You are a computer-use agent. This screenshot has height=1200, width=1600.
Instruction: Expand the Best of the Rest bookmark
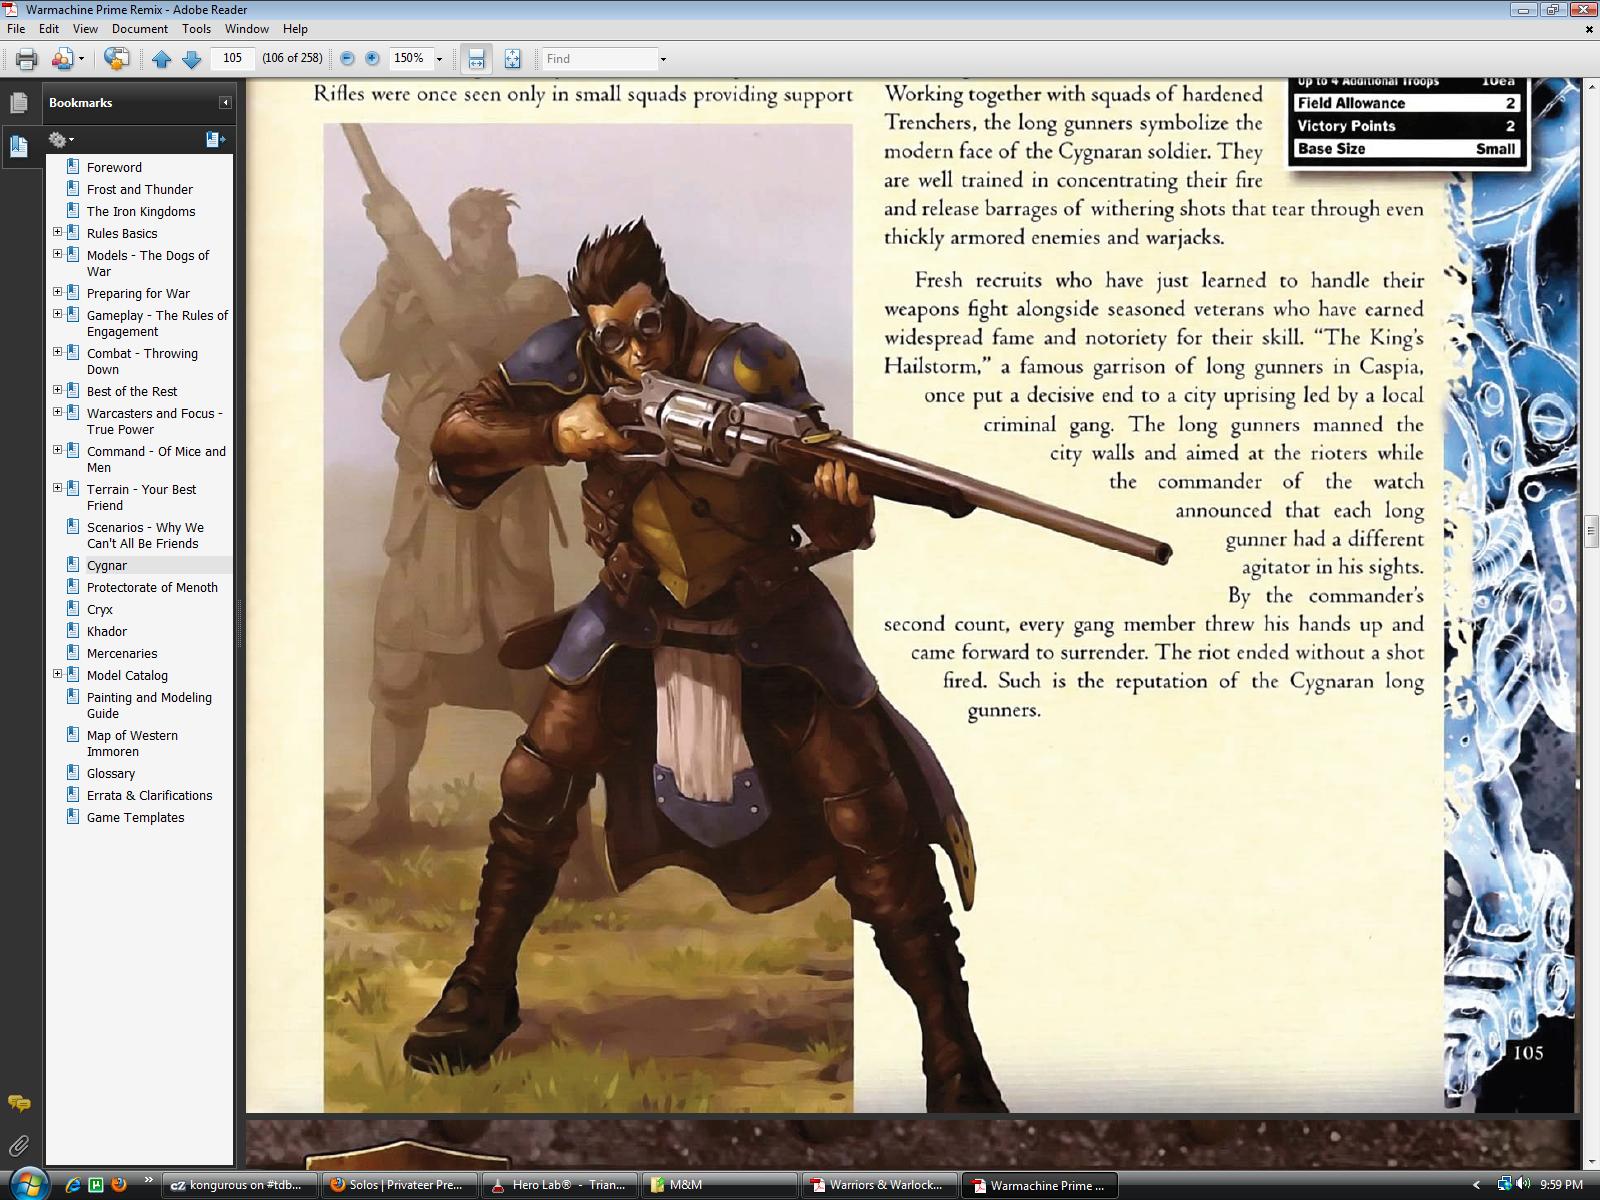pyautogui.click(x=57, y=390)
